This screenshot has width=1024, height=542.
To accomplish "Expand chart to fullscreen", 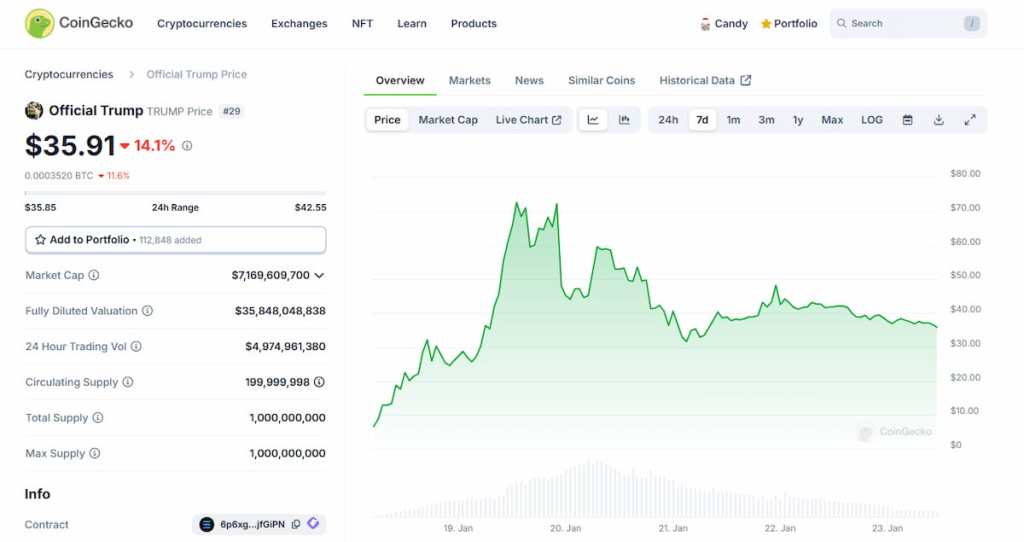I will pyautogui.click(x=970, y=120).
